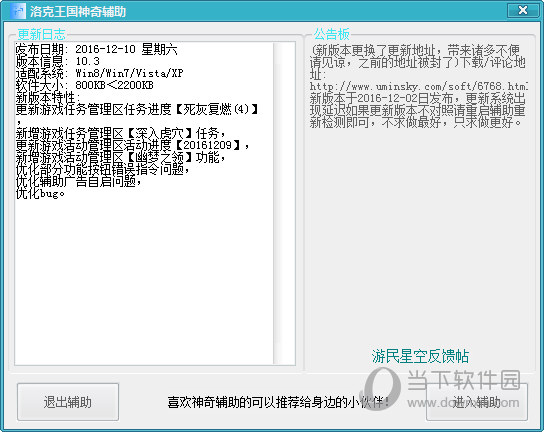
Task: Close the 洛克王国神奇辅助 window
Action: click(x=523, y=10)
